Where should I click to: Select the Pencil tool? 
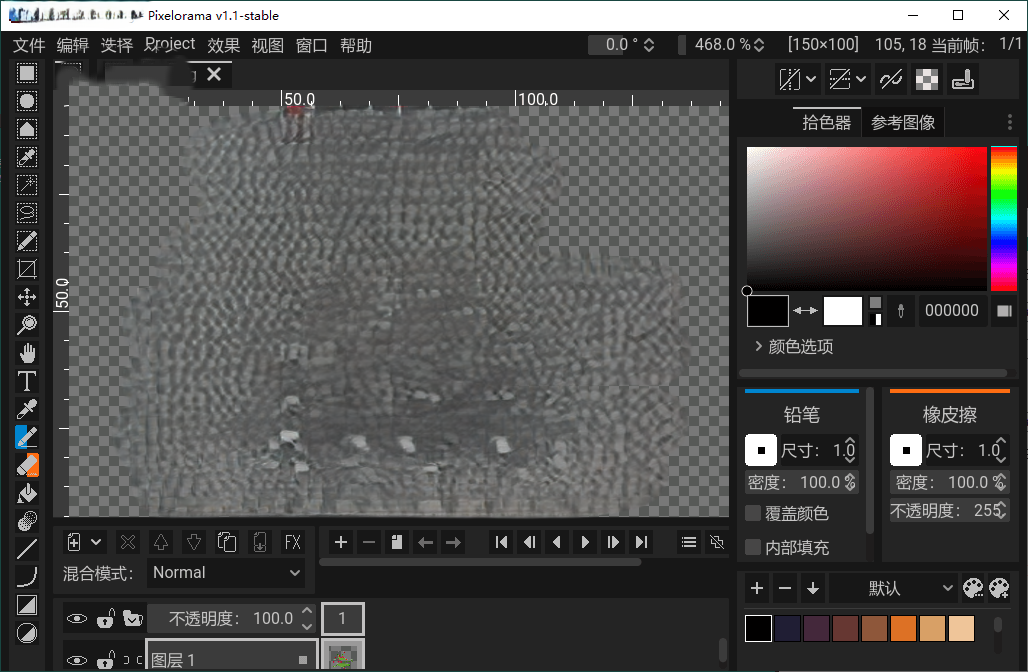27,437
